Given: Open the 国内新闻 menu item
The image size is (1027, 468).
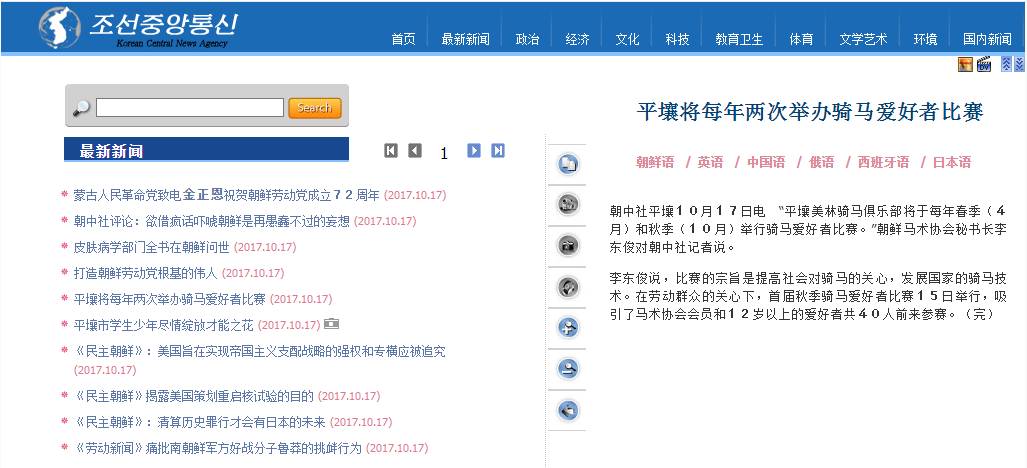Looking at the screenshot, I should tap(987, 39).
